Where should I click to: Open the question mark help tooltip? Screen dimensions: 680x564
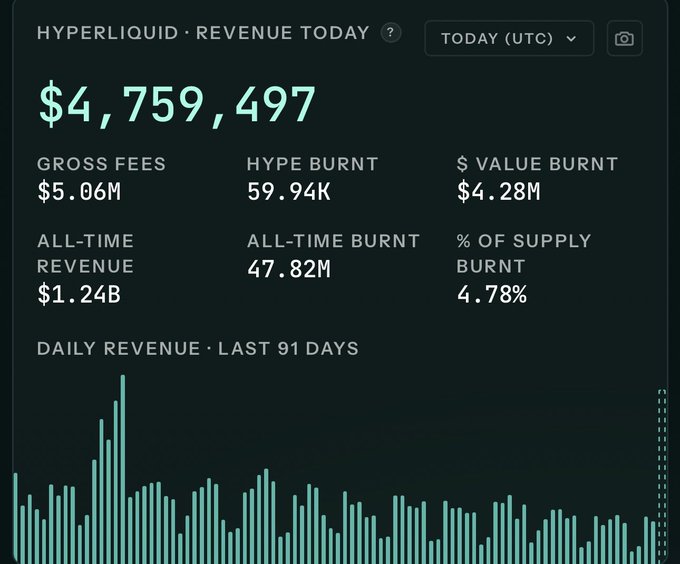coord(390,33)
